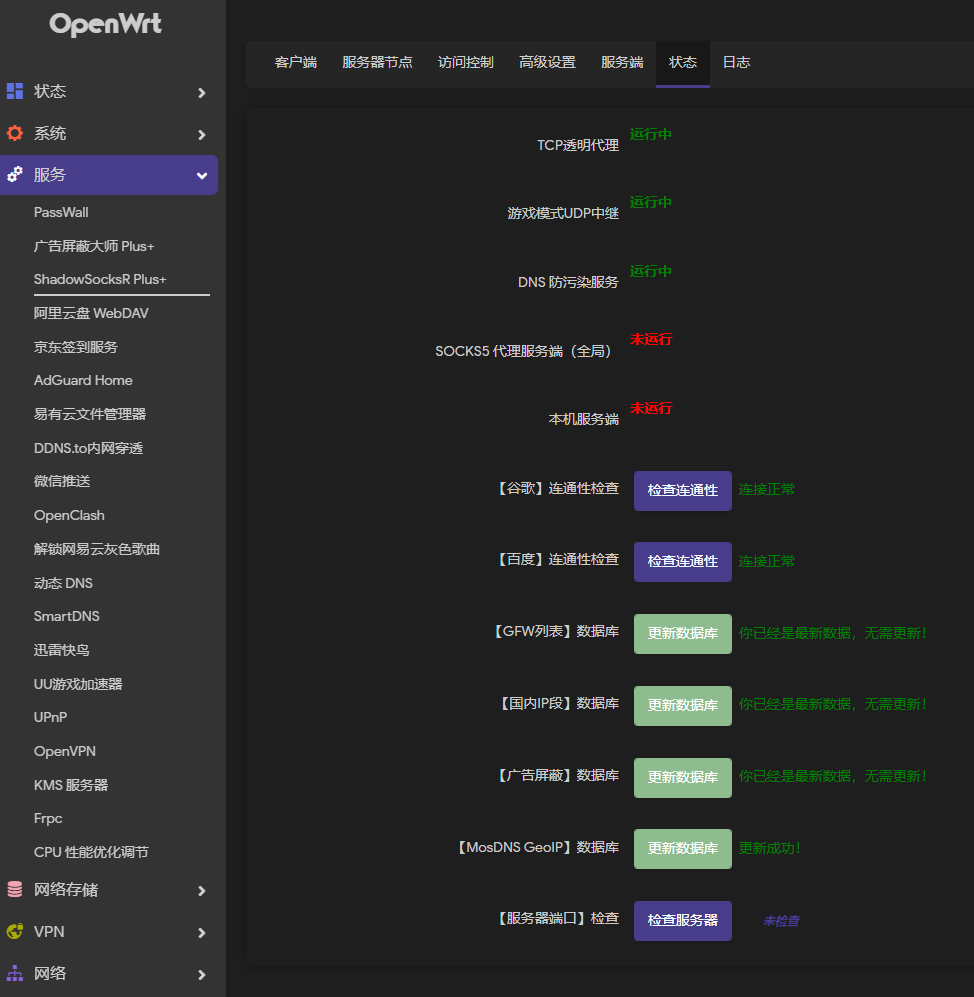
Task: Open UU游戏加速器 service
Action: click(78, 684)
